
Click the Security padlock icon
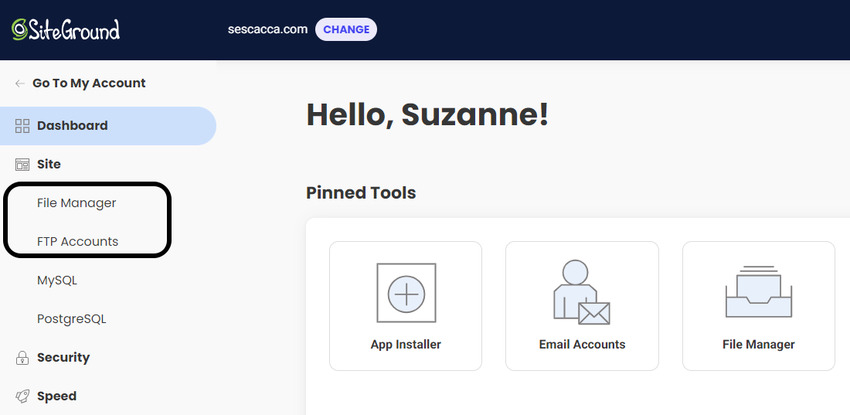coord(22,358)
